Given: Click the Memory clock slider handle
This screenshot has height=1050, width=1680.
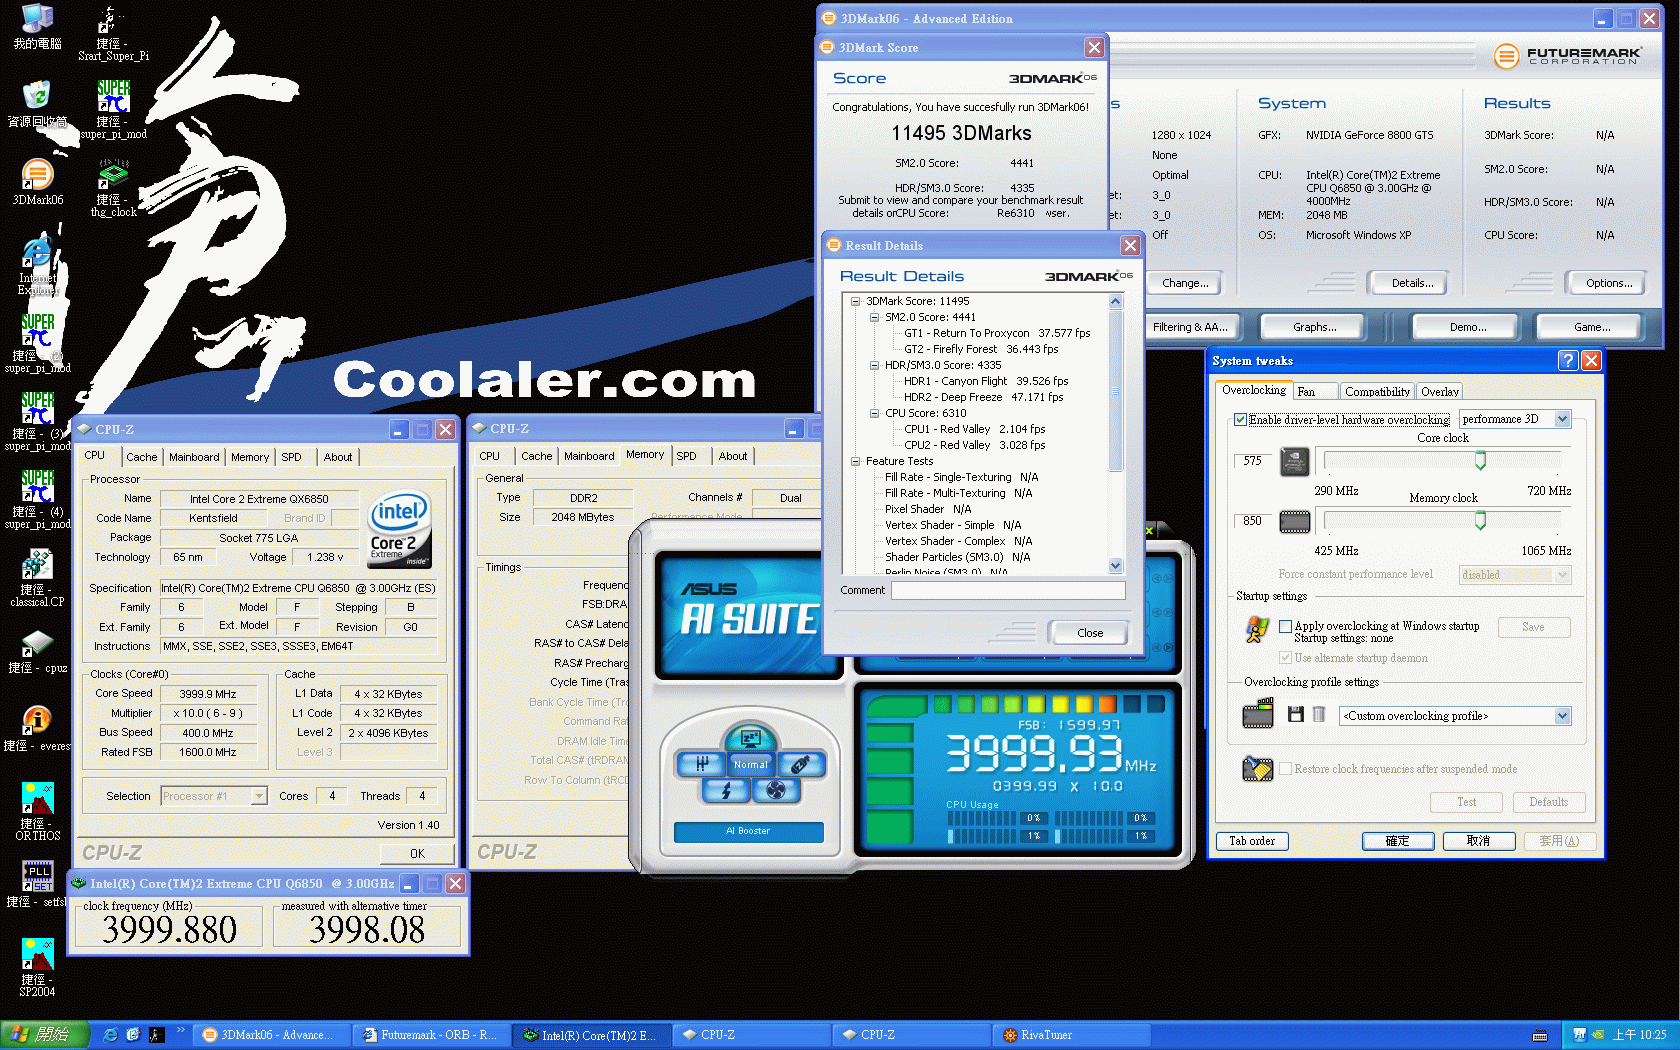Looking at the screenshot, I should pyautogui.click(x=1480, y=521).
